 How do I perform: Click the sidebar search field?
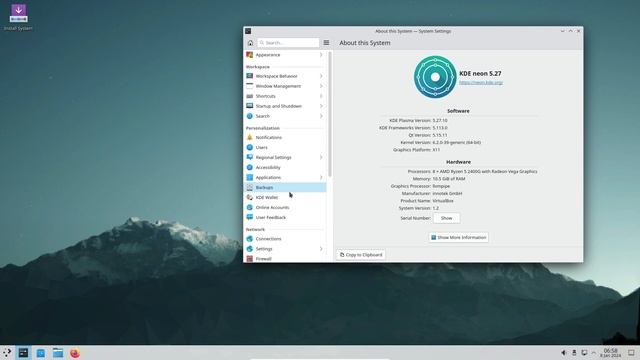point(288,42)
